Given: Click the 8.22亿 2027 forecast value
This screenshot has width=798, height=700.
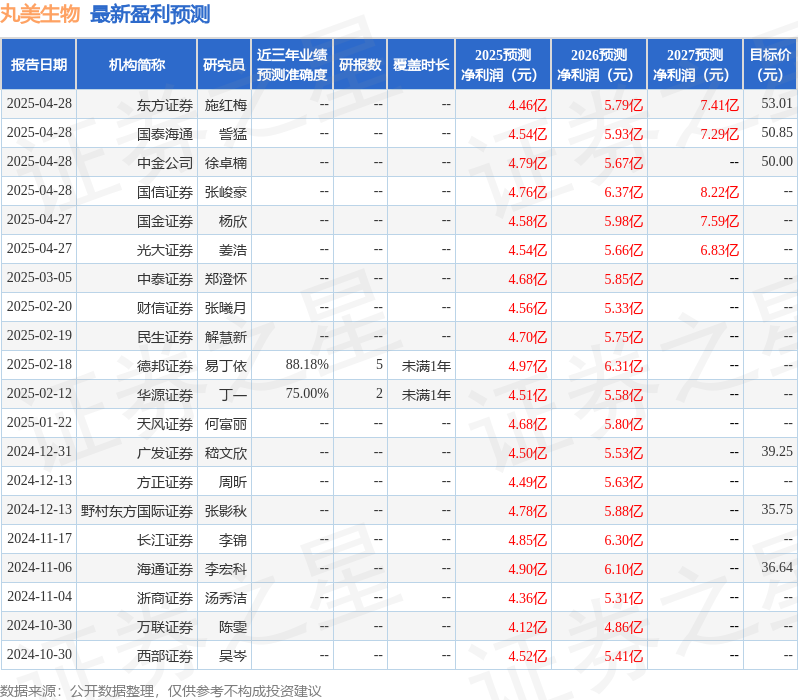Looking at the screenshot, I should (x=719, y=192).
